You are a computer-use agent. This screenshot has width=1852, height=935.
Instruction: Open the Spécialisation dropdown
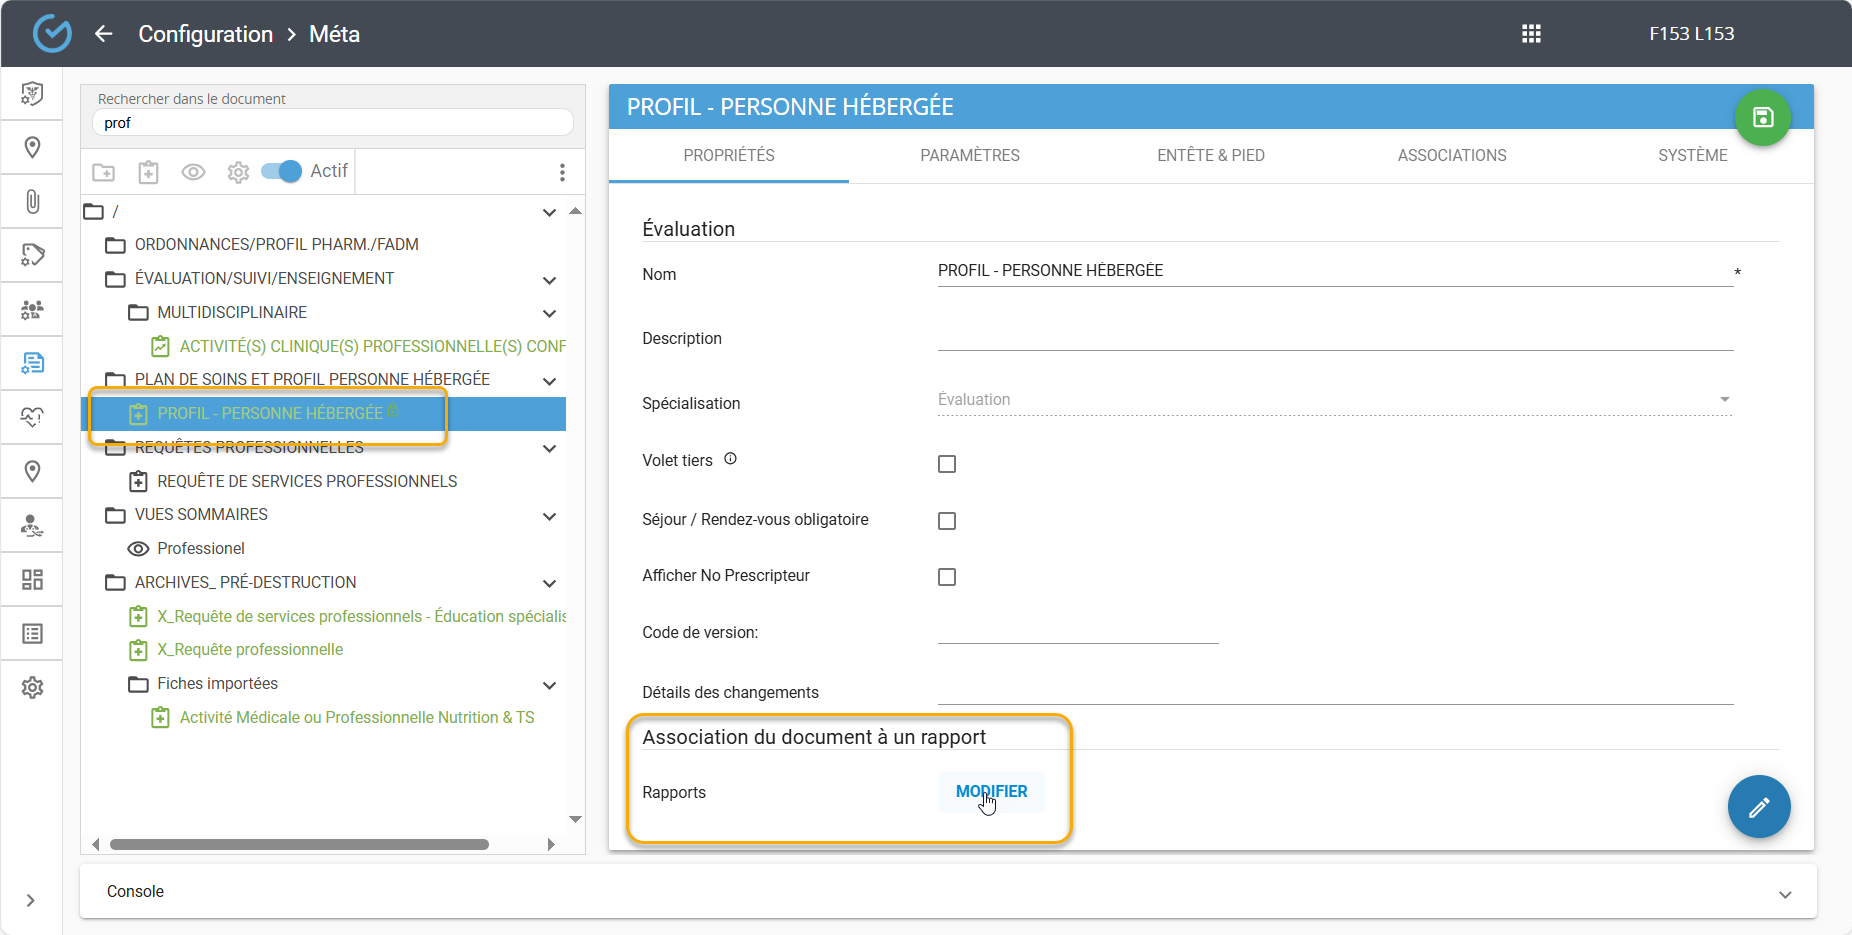click(x=1333, y=400)
